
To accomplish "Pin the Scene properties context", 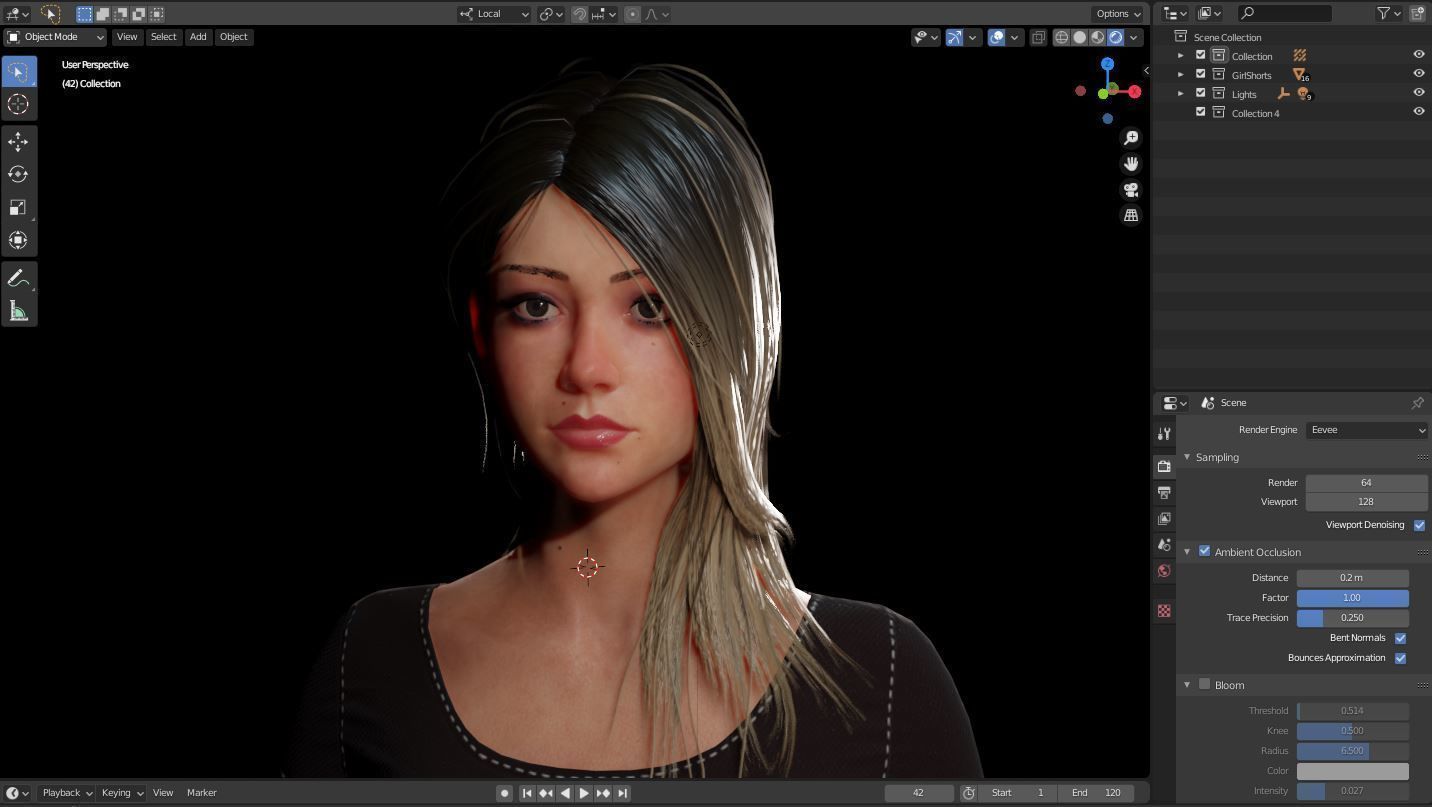I will 1417,403.
